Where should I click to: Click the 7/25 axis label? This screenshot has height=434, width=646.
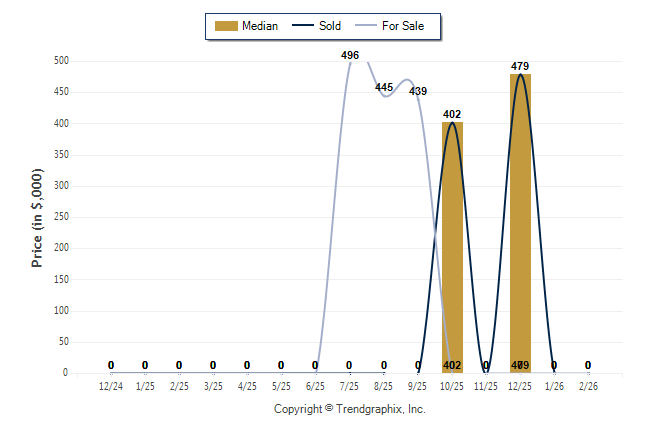tap(350, 385)
